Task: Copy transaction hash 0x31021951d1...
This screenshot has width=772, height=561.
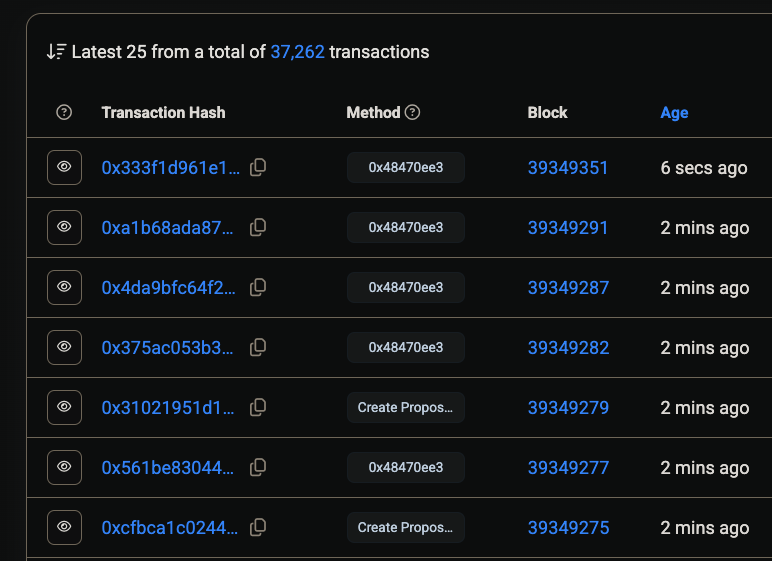Action: 258,407
